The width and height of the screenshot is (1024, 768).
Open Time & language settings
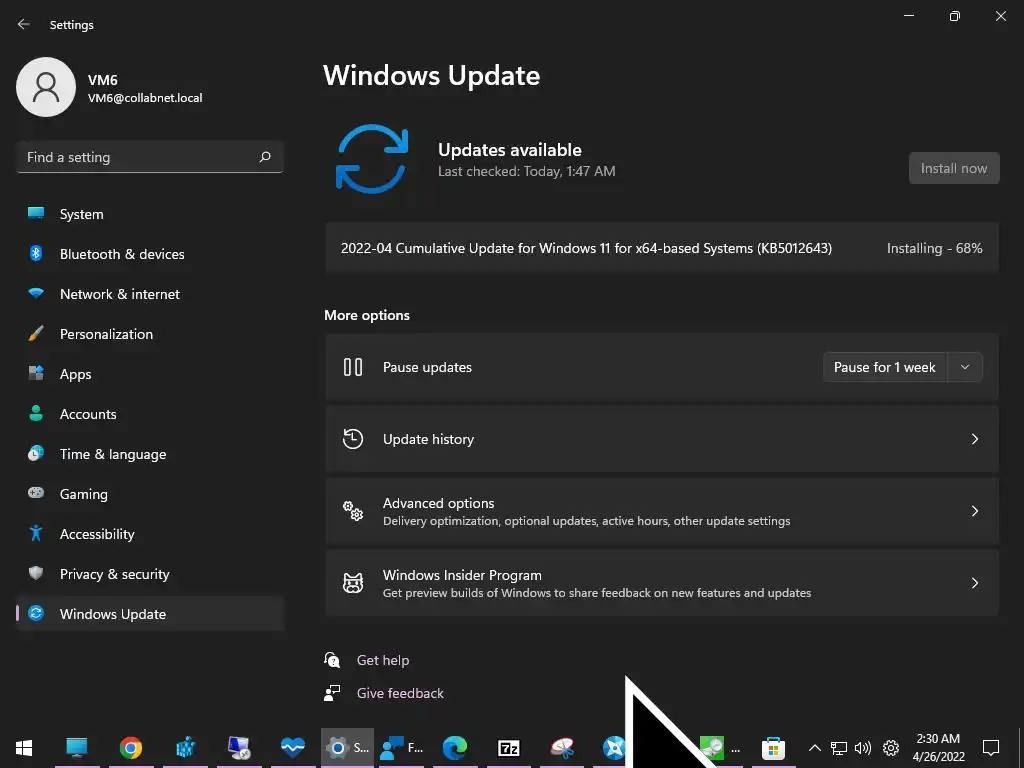(150, 454)
